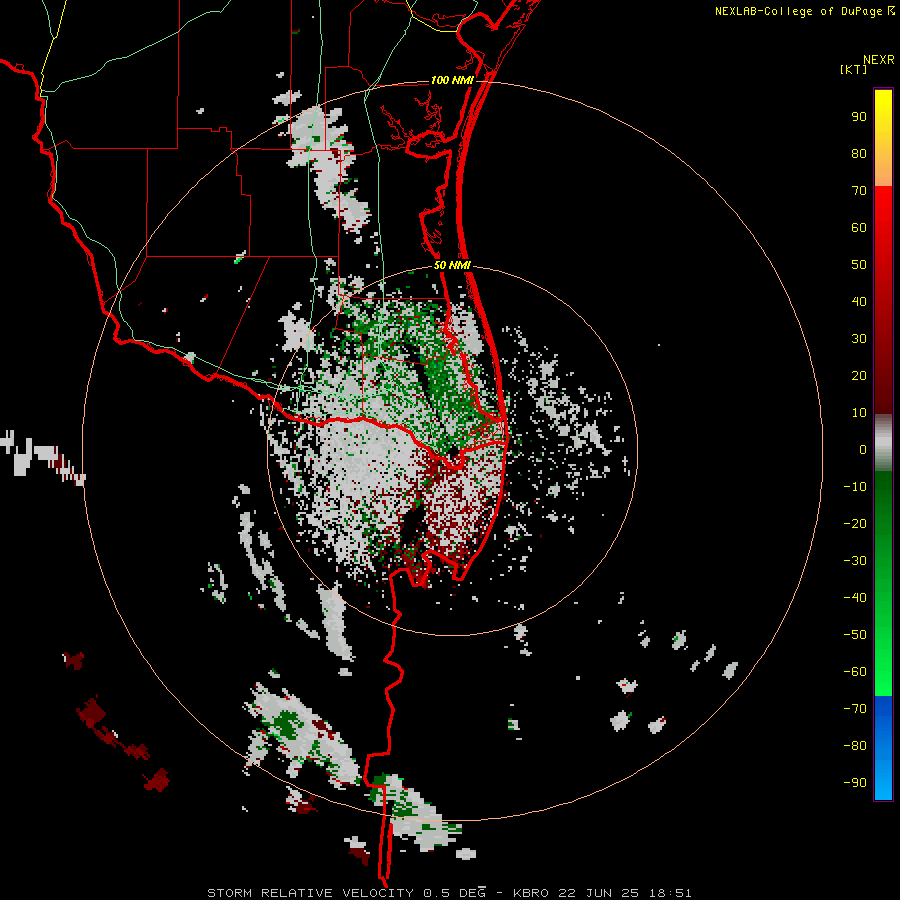The height and width of the screenshot is (900, 900).
Task: Click the -60 value on velocity scale
Action: 855,672
